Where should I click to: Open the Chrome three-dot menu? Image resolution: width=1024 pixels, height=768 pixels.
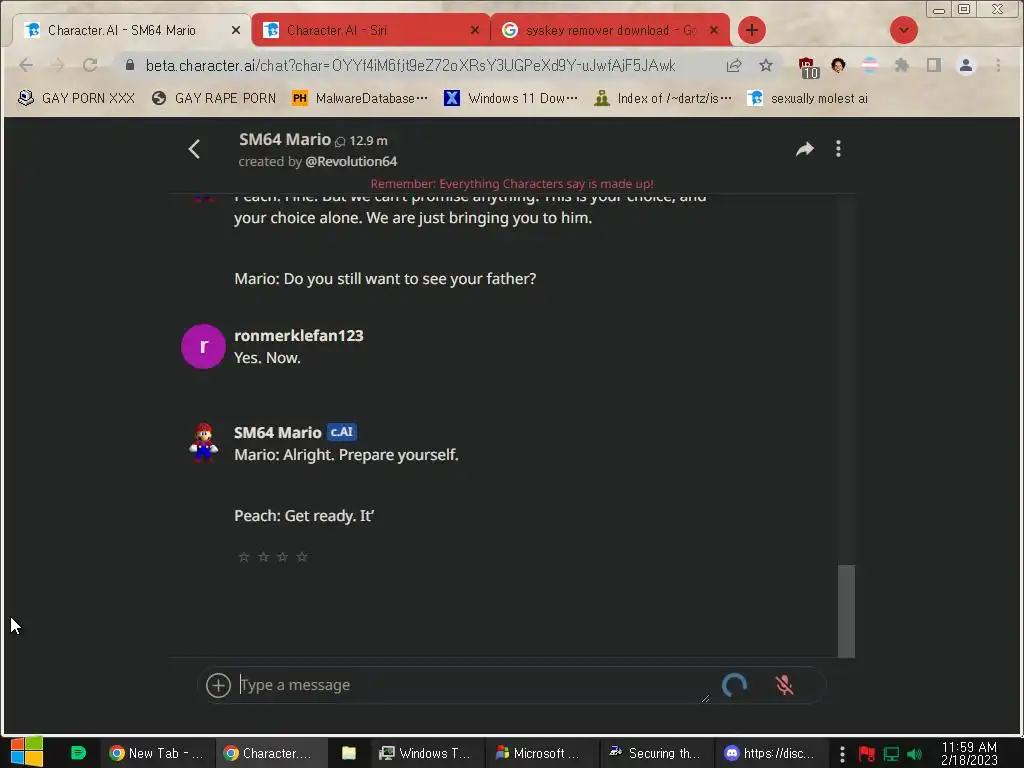(x=998, y=65)
